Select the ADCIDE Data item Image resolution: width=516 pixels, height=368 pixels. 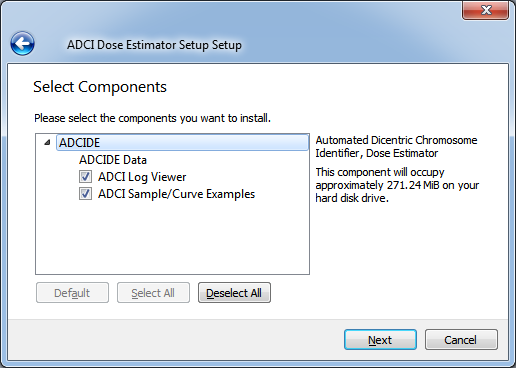point(113,160)
